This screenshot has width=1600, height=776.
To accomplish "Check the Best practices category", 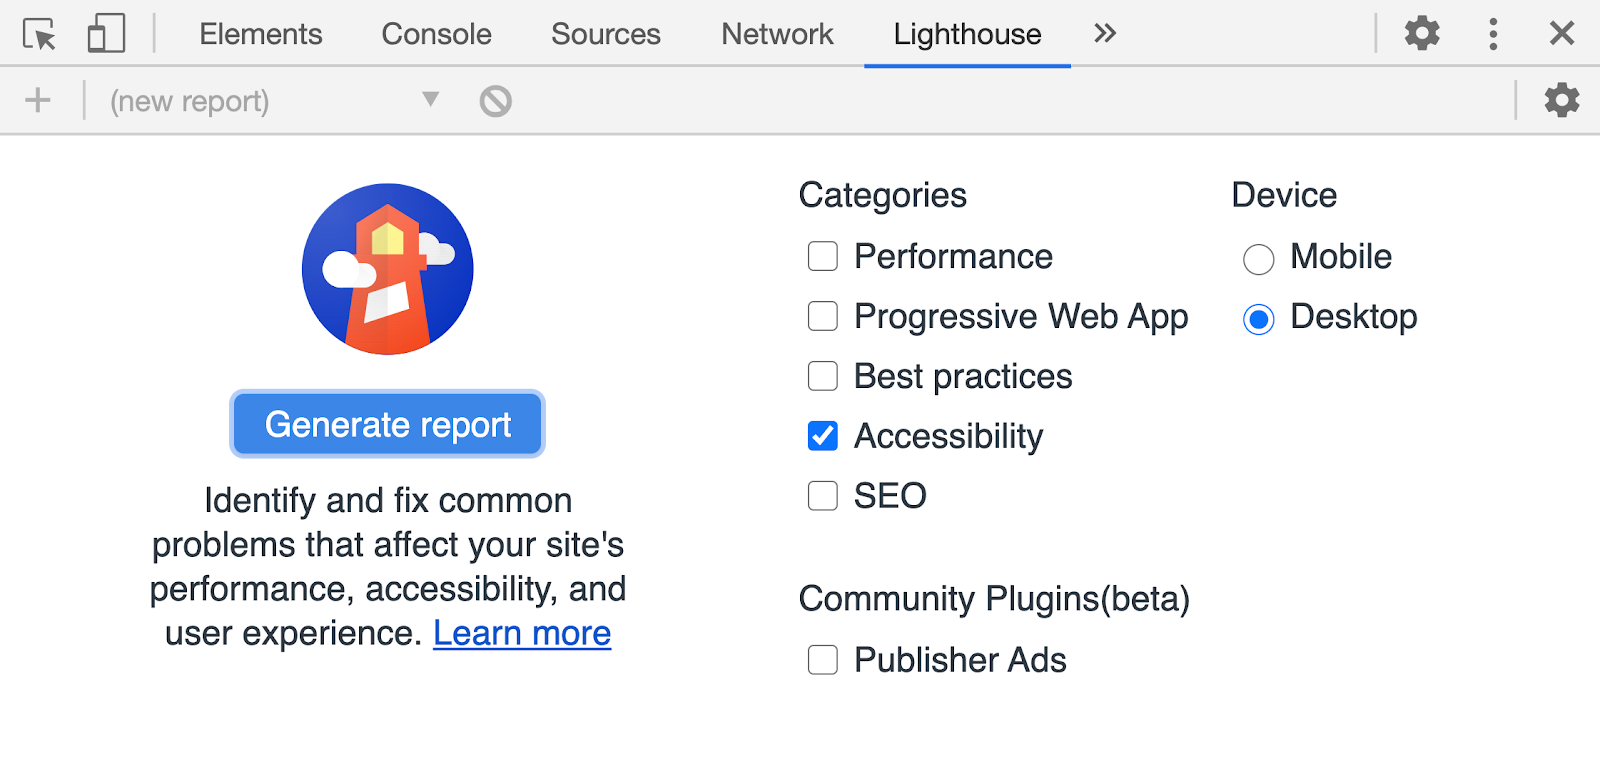I will coord(822,376).
